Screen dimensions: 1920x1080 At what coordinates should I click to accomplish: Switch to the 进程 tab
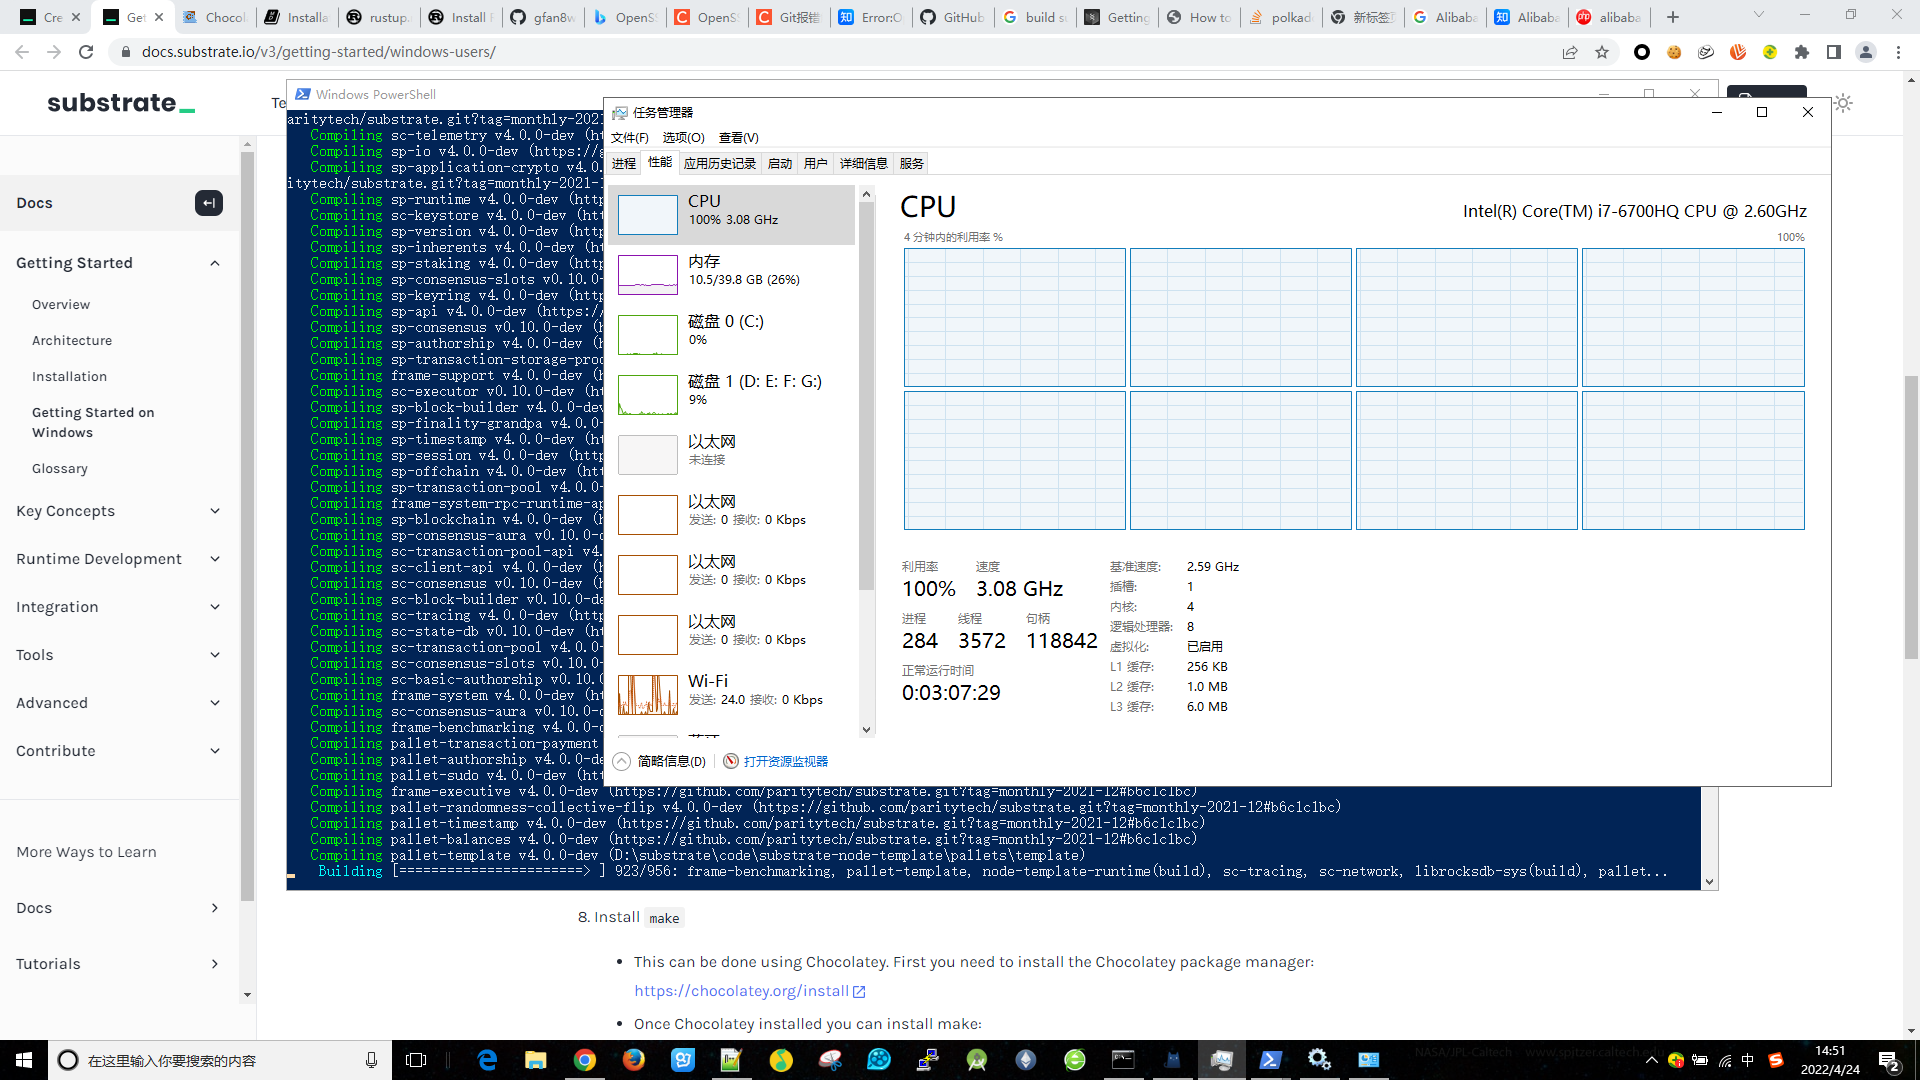(624, 163)
